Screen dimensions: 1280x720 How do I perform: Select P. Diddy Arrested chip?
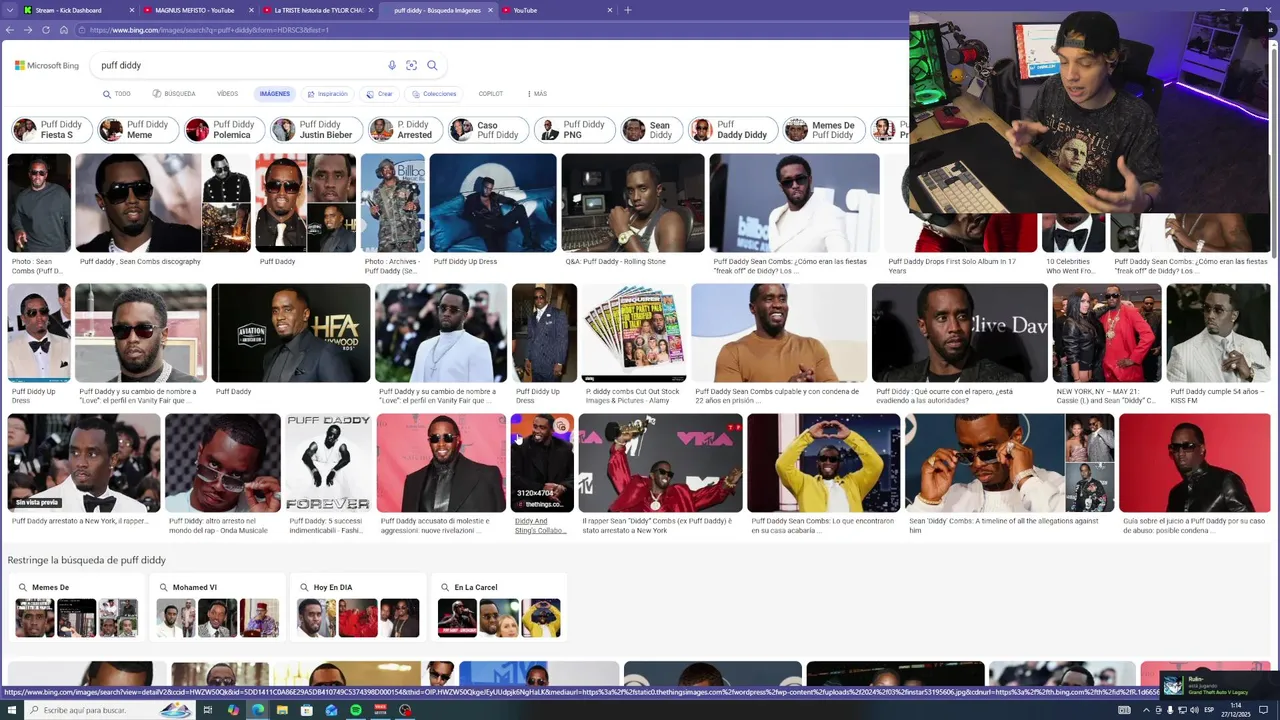coord(406,130)
